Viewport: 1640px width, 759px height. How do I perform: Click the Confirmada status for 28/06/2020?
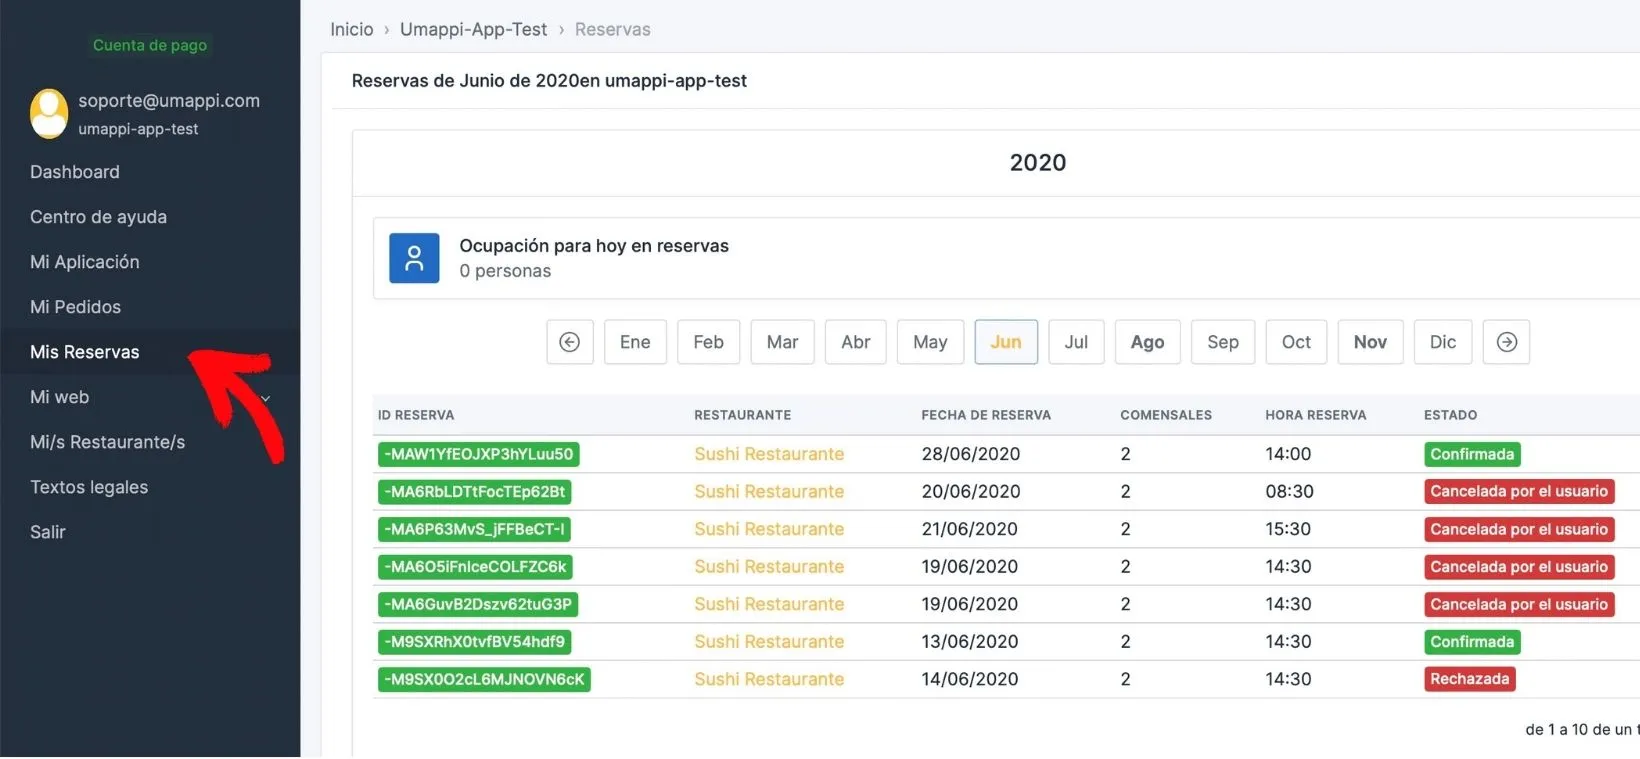click(x=1472, y=454)
